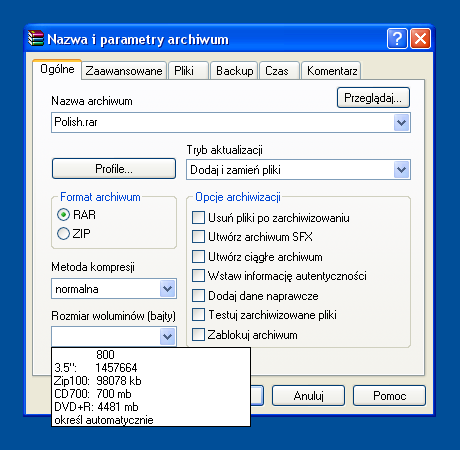This screenshot has width=460, height=450.
Task: Switch to the Ogólne tab
Action: (x=57, y=69)
